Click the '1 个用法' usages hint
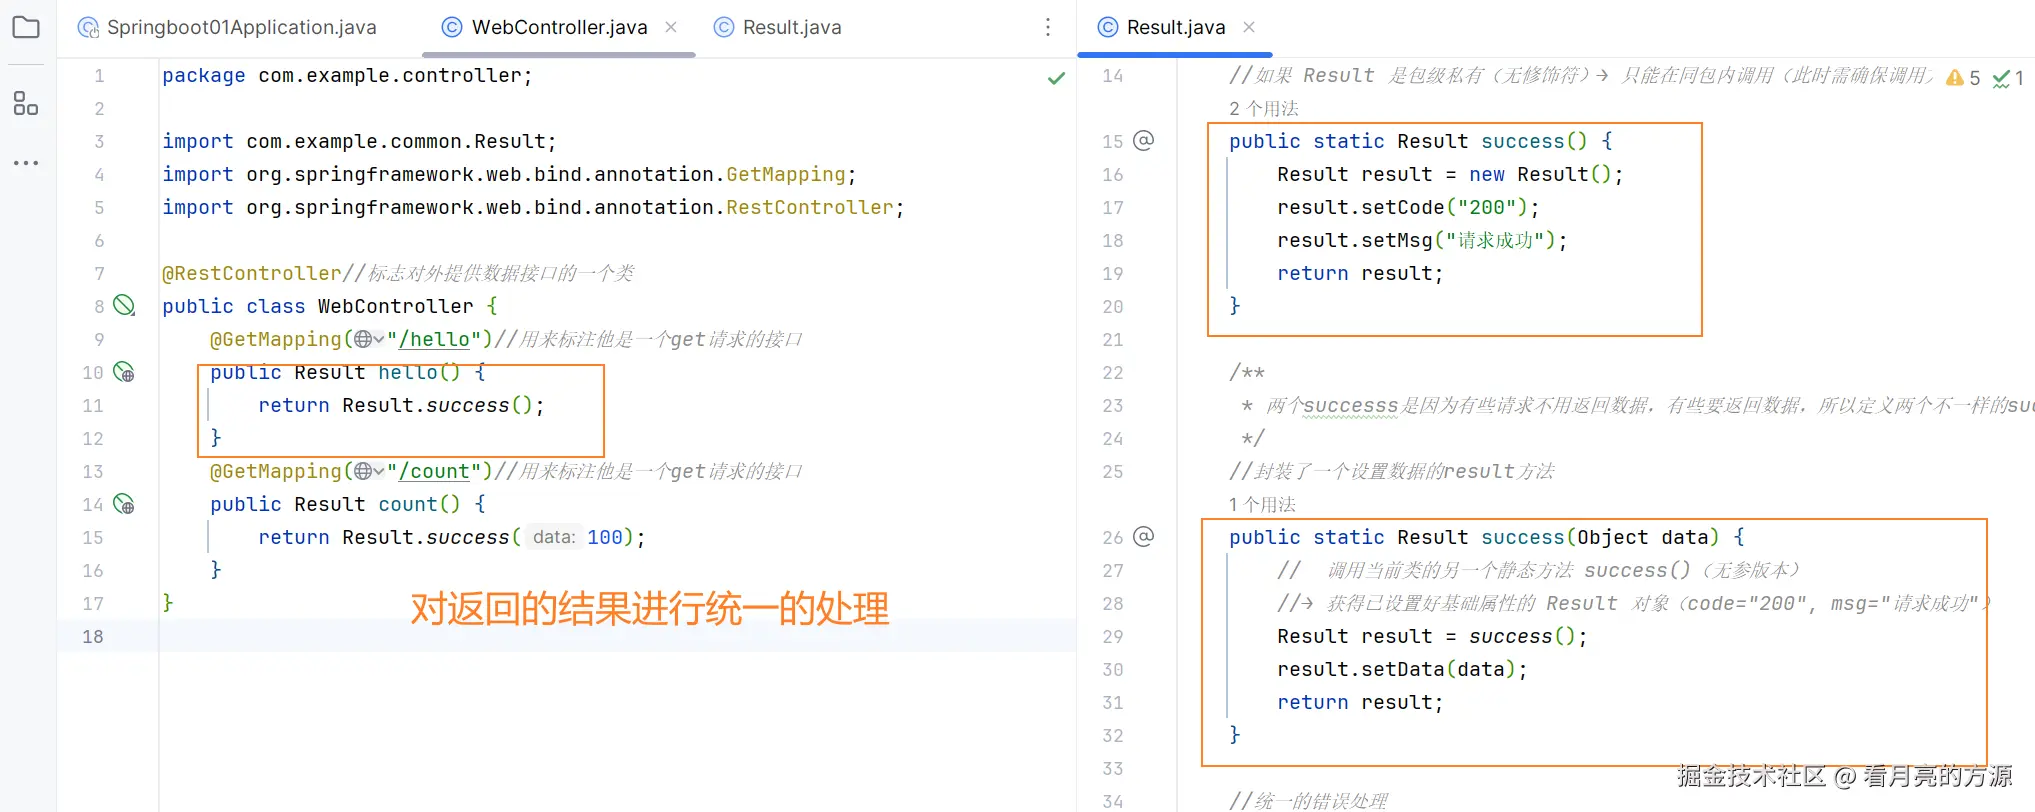The image size is (2035, 812). [1262, 504]
